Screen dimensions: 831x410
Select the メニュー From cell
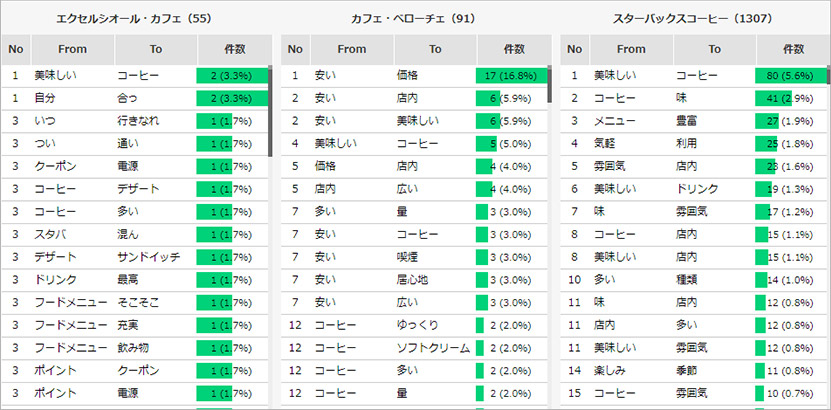pyautogui.click(x=615, y=121)
